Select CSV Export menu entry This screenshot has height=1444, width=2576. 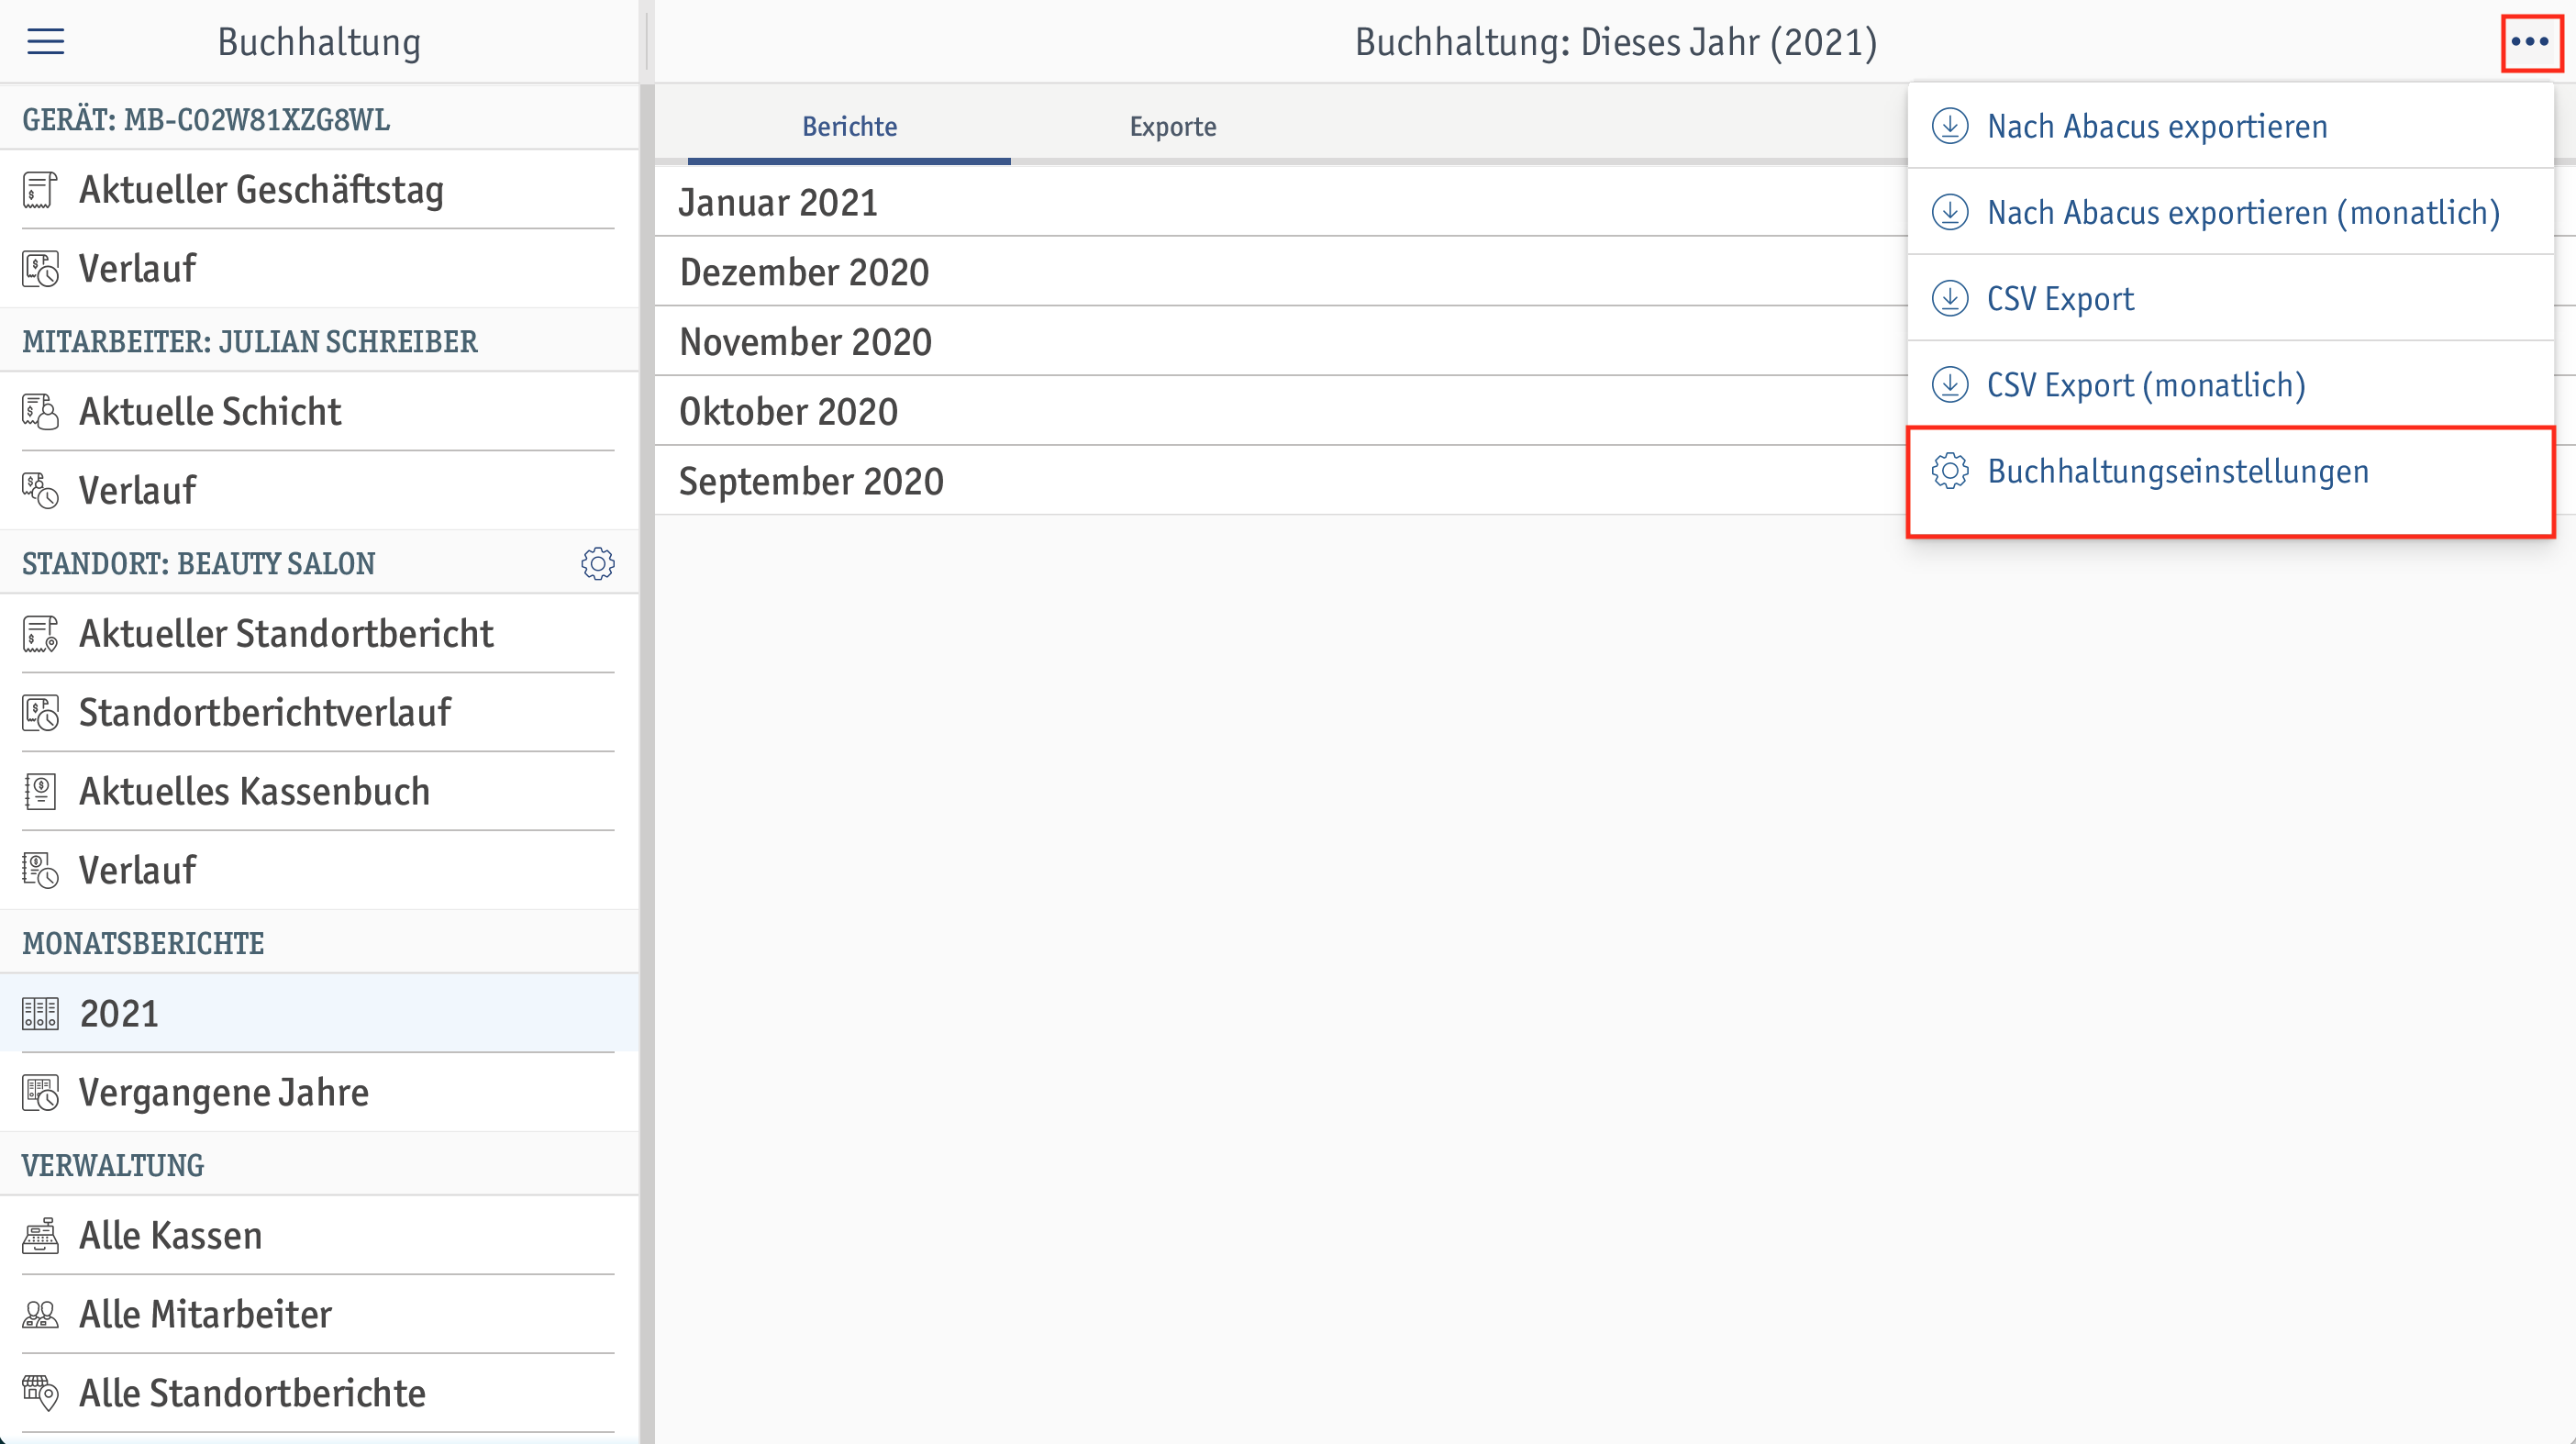pos(2231,299)
